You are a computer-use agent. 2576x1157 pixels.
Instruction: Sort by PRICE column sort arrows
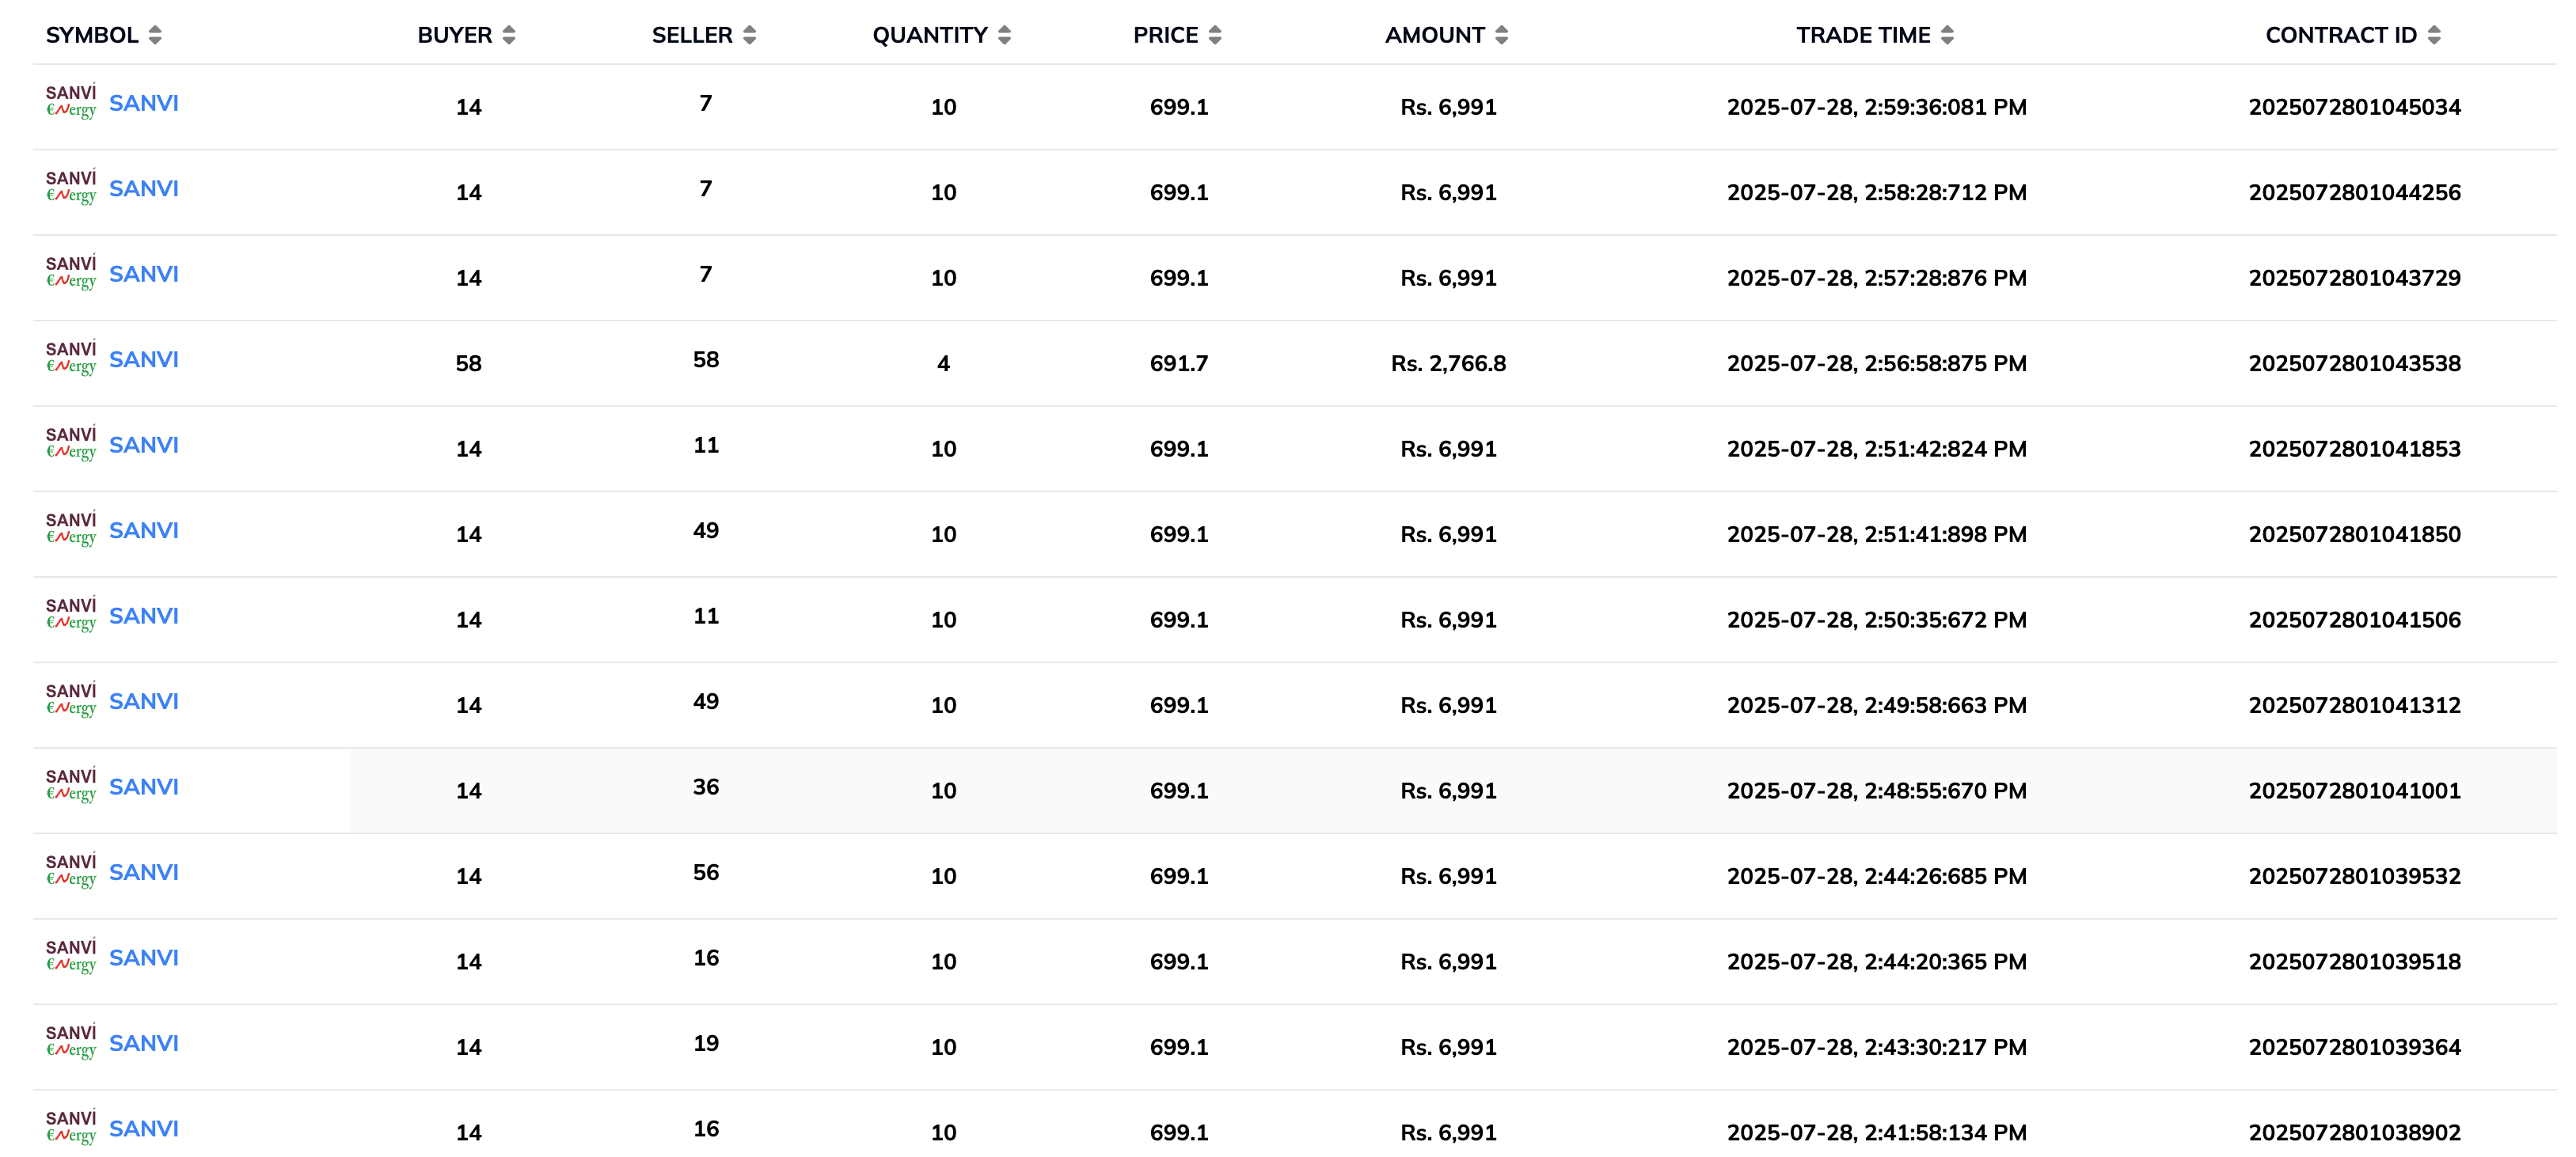[1215, 35]
